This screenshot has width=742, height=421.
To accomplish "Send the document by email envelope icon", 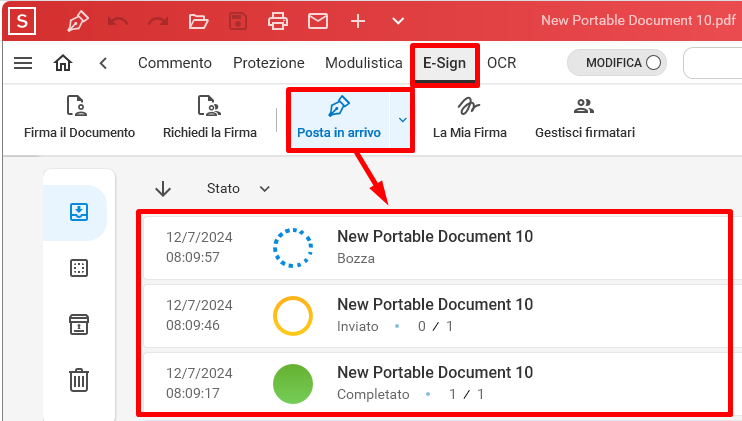I will tap(318, 21).
